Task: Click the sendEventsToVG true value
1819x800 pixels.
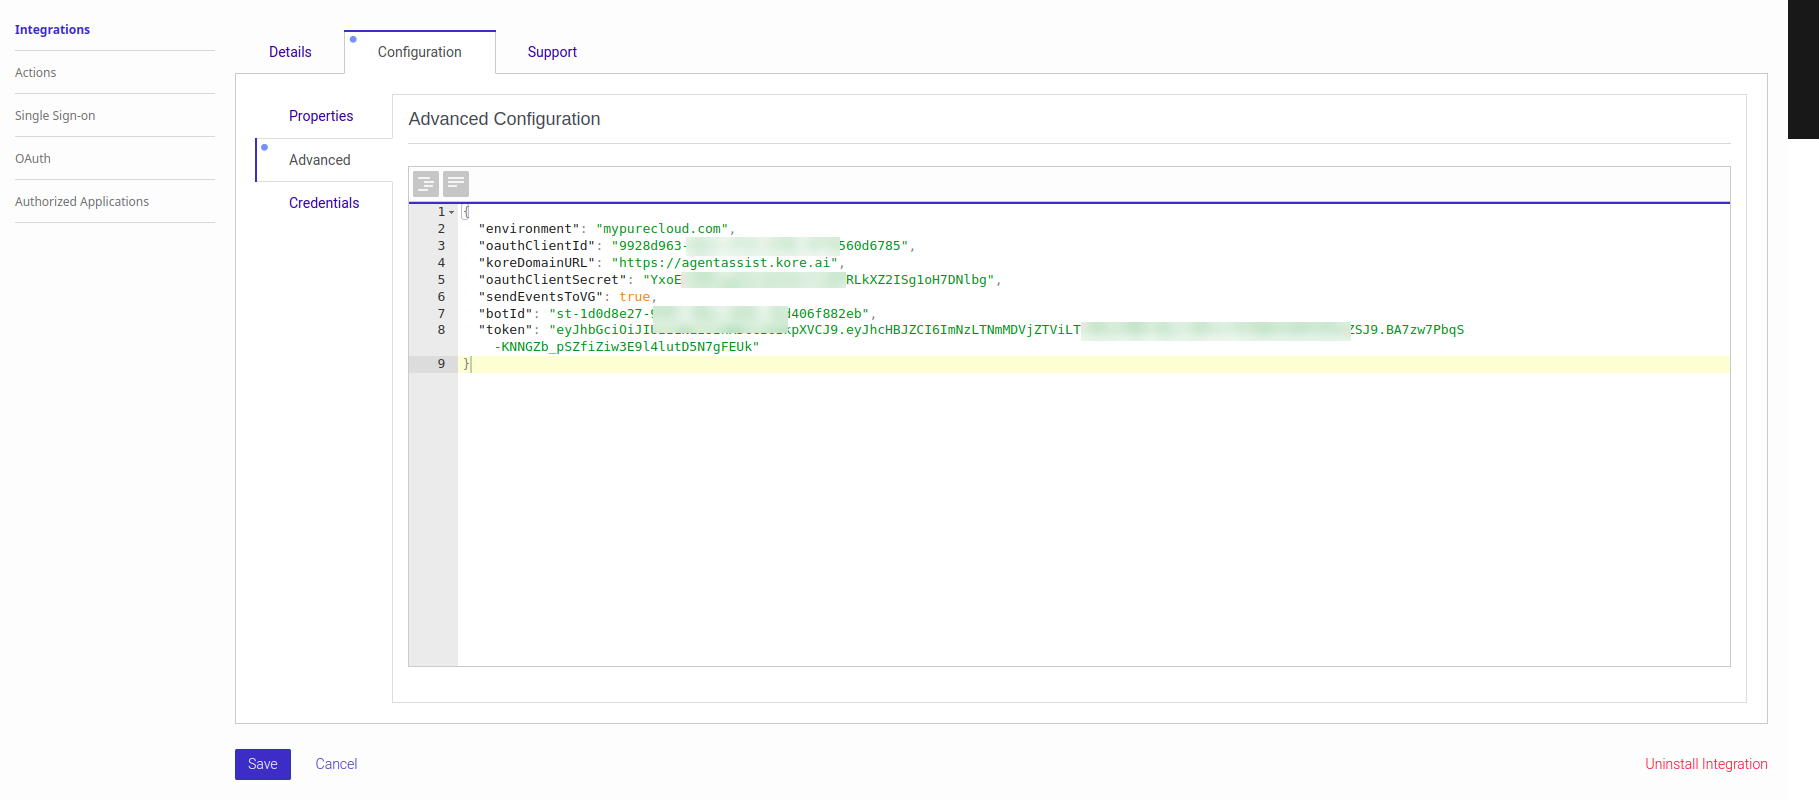Action: pos(634,297)
